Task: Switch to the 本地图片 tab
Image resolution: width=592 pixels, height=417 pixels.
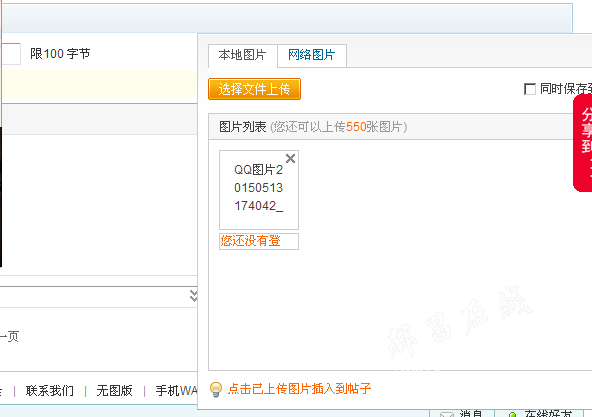Action: click(242, 55)
